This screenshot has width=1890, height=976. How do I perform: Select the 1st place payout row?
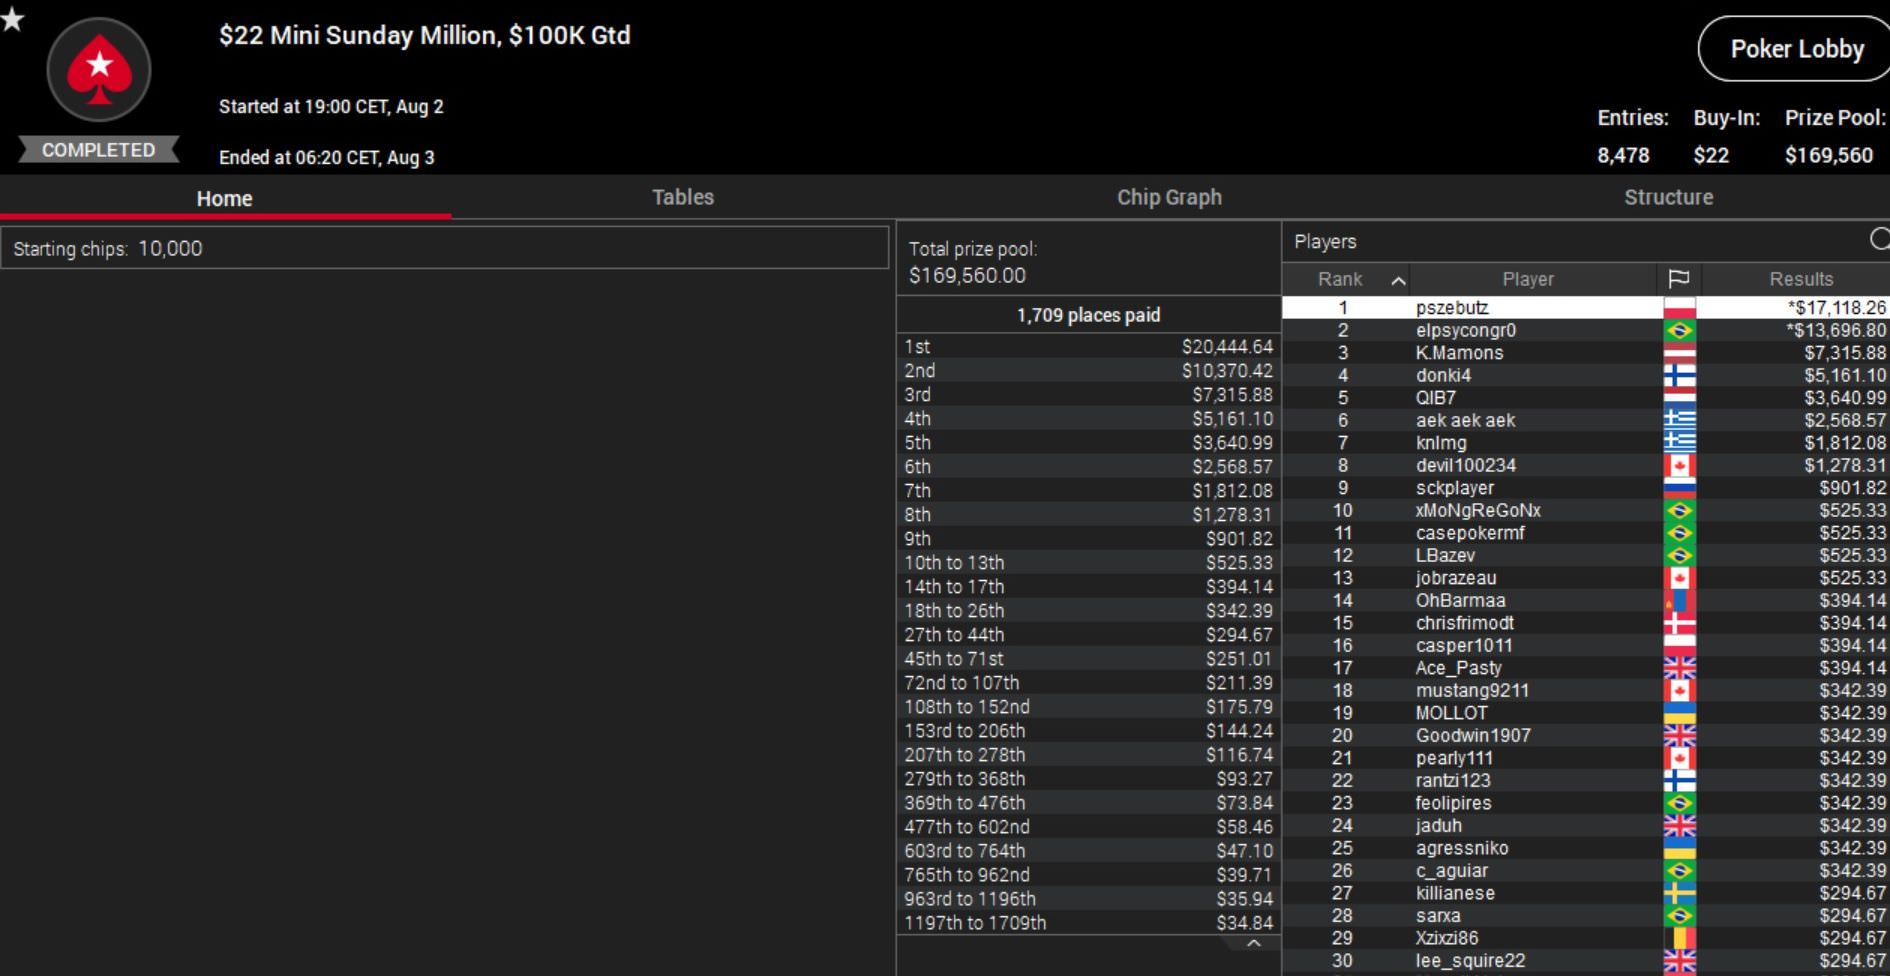[x=1088, y=347]
